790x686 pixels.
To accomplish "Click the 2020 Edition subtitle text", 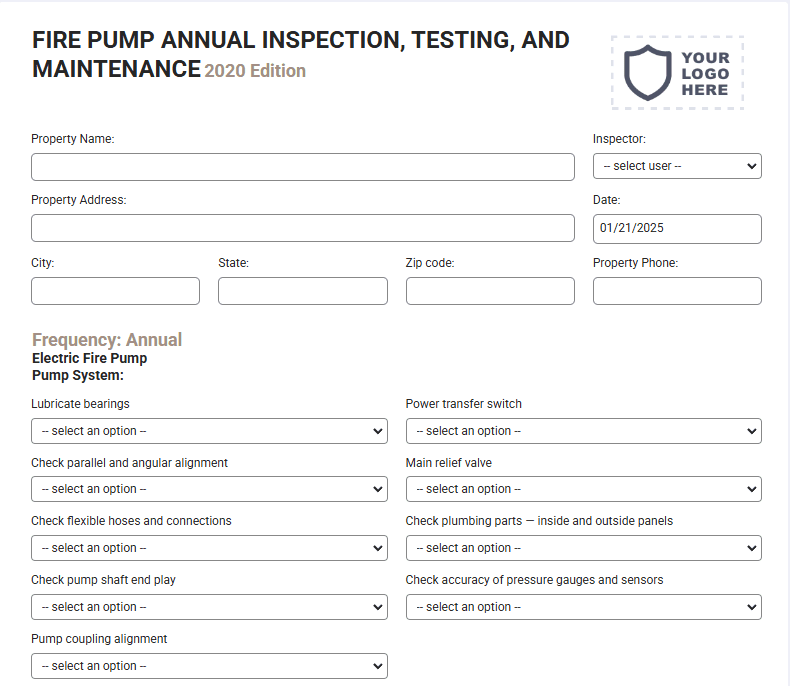I will coord(255,71).
